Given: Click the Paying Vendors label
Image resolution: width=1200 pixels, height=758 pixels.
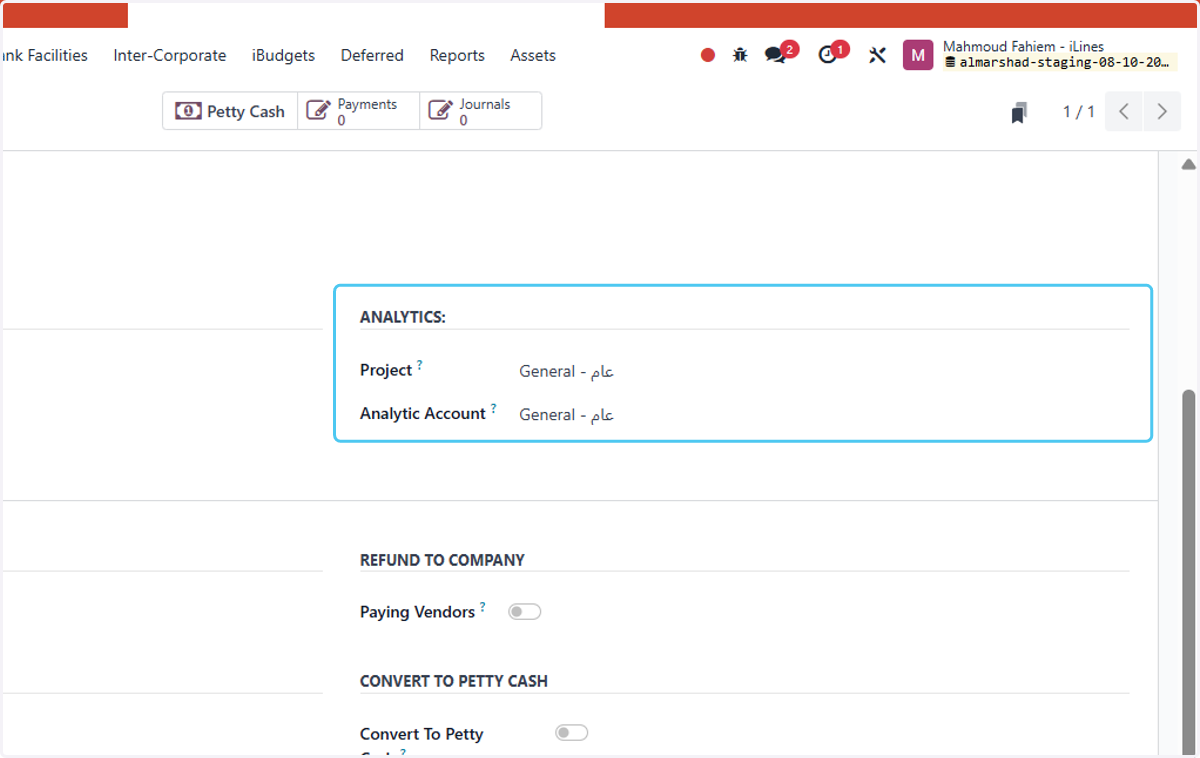Looking at the screenshot, I should [417, 612].
